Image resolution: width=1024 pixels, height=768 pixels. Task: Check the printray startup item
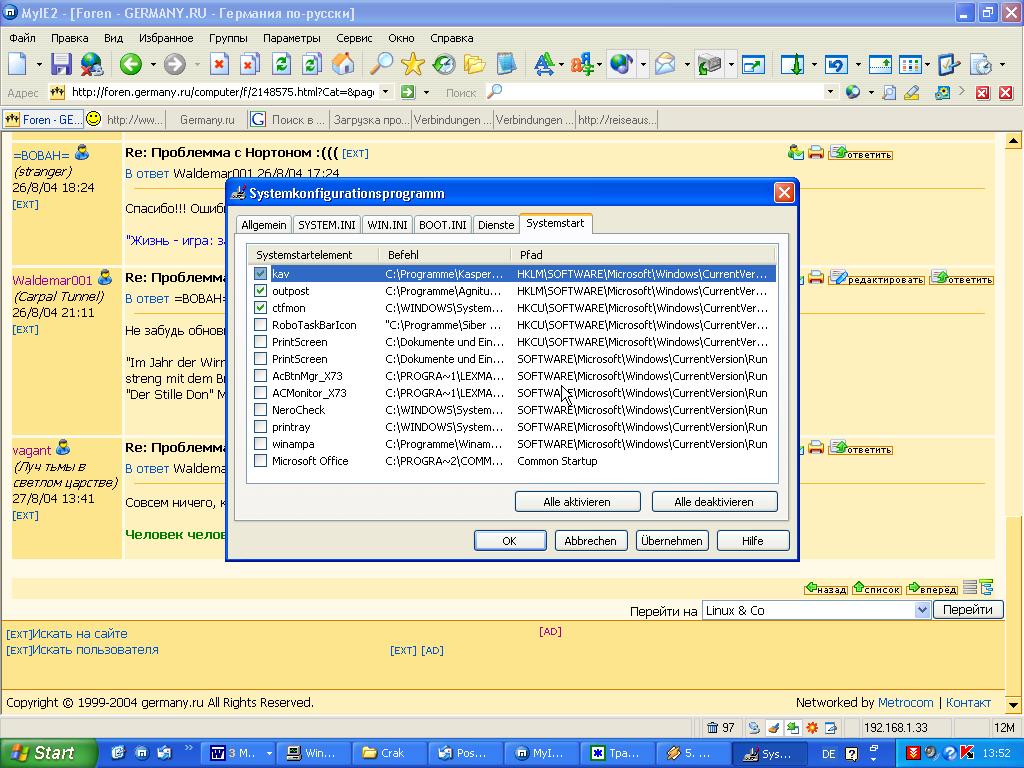261,426
